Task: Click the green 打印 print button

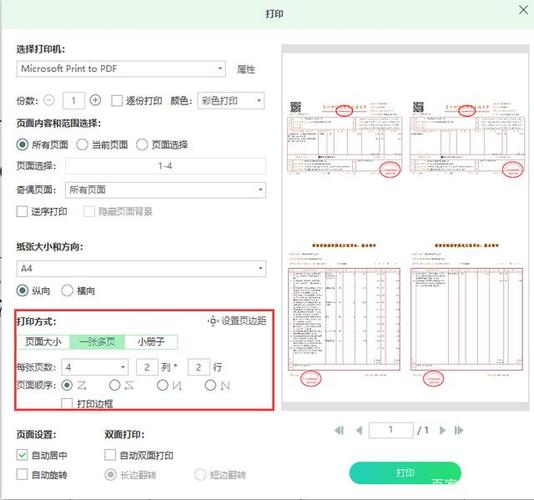Action: click(405, 473)
